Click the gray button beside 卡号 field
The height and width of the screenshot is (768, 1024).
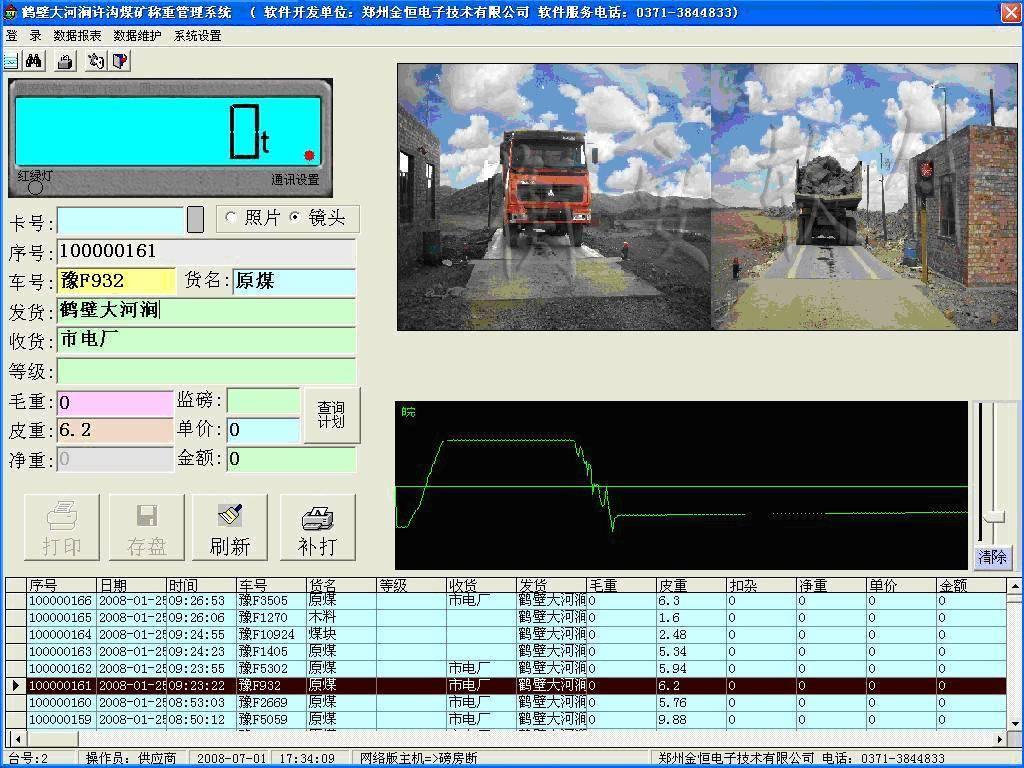(195, 219)
